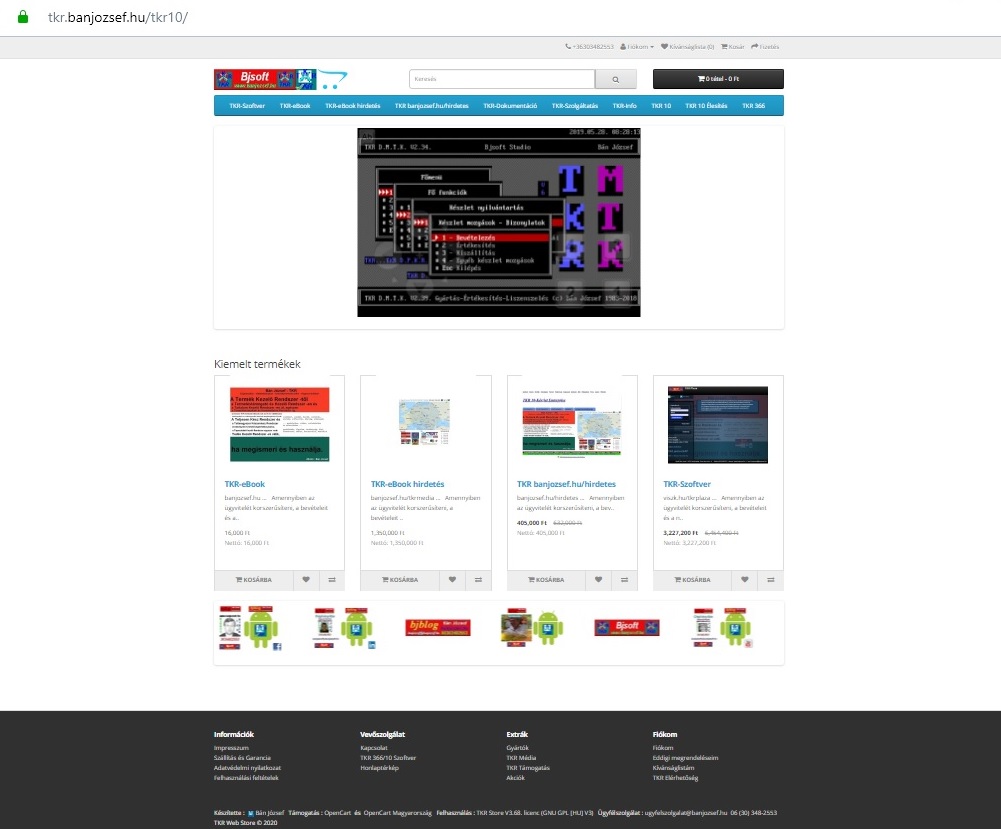Focus the Keresés search field
The height and width of the screenshot is (829, 1001).
502,79
